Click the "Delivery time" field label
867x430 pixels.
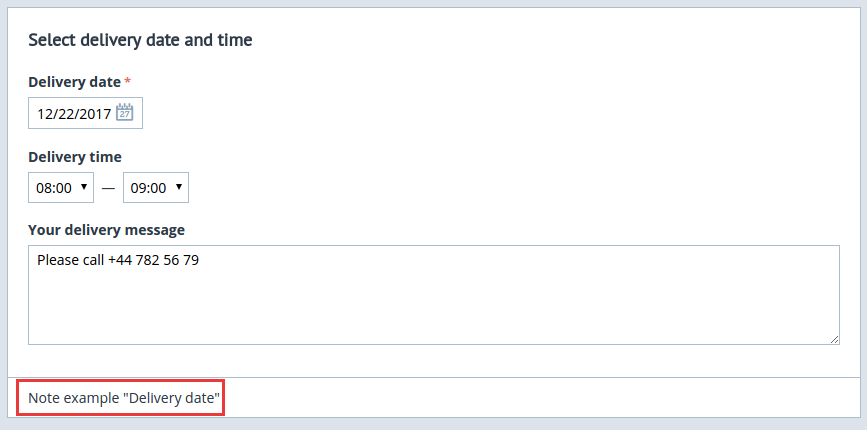pyautogui.click(x=75, y=157)
